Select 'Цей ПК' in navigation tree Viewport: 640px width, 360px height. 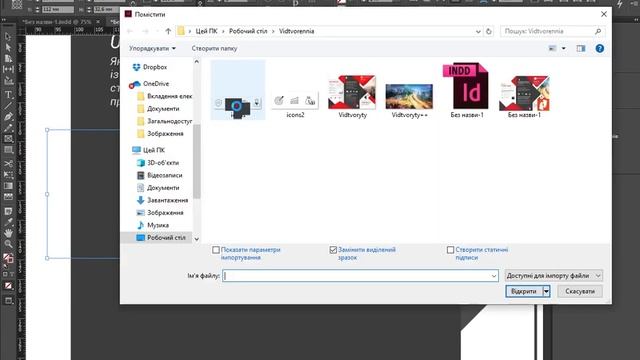point(154,150)
